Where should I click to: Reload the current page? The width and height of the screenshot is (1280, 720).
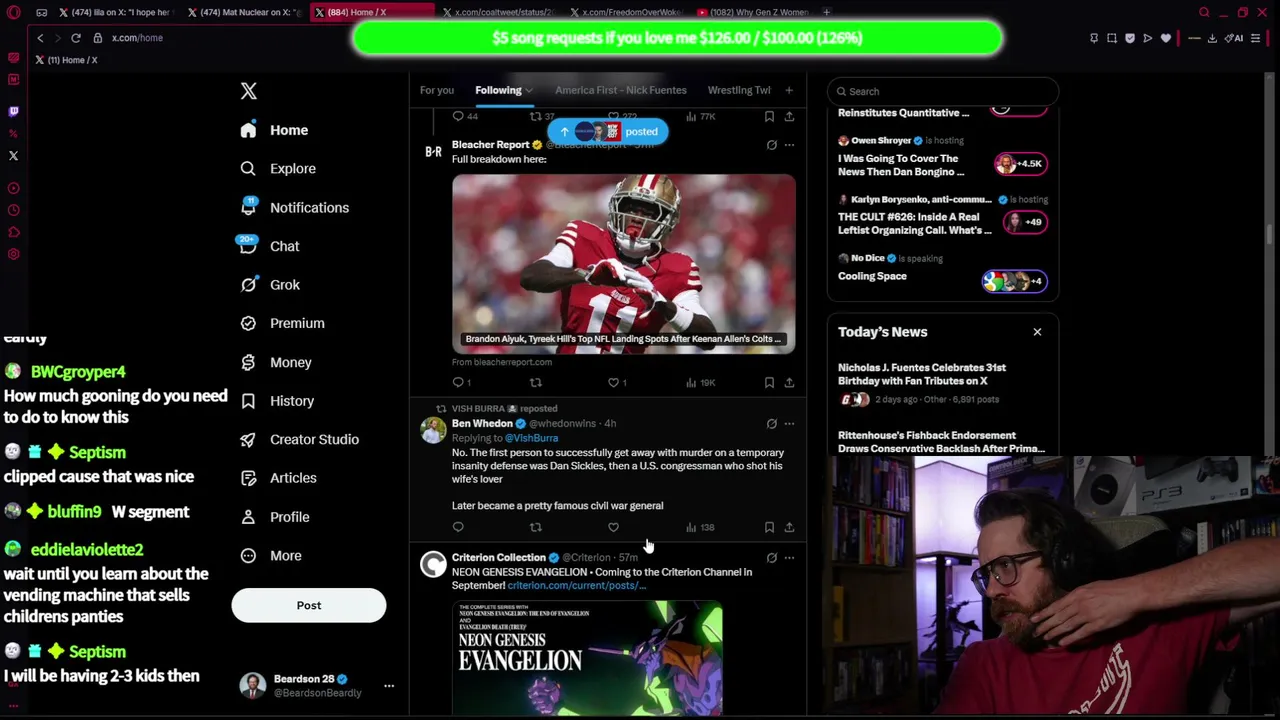tap(76, 38)
